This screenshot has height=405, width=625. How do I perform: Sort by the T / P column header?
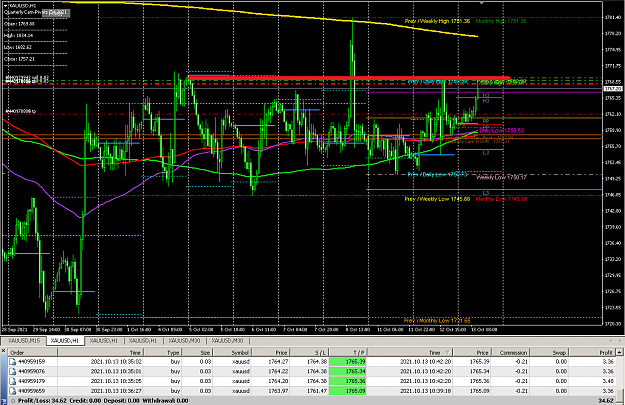348,352
